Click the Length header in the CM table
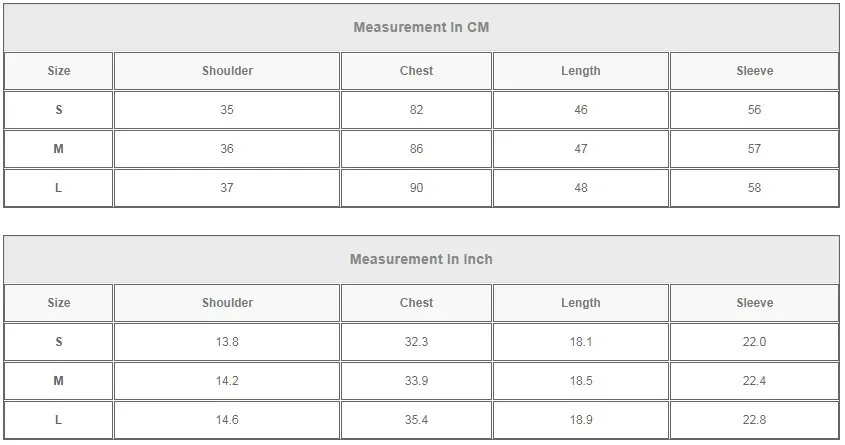 click(580, 71)
